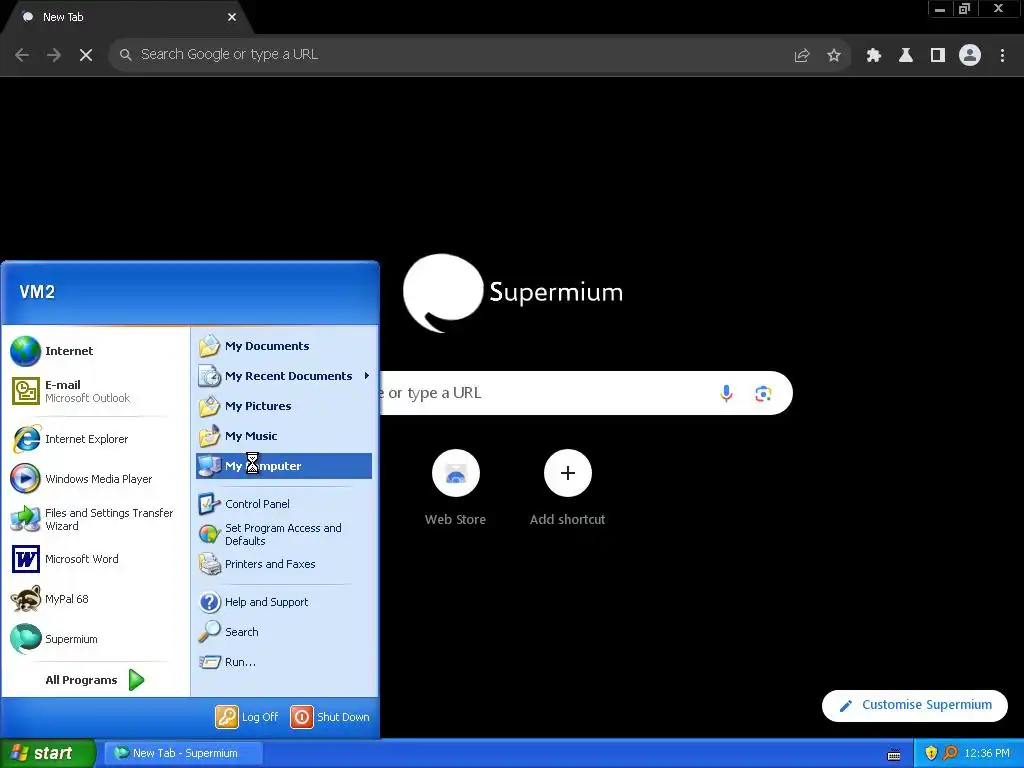The image size is (1024, 768).
Task: Stop page loading with X icon
Action: pyautogui.click(x=86, y=55)
